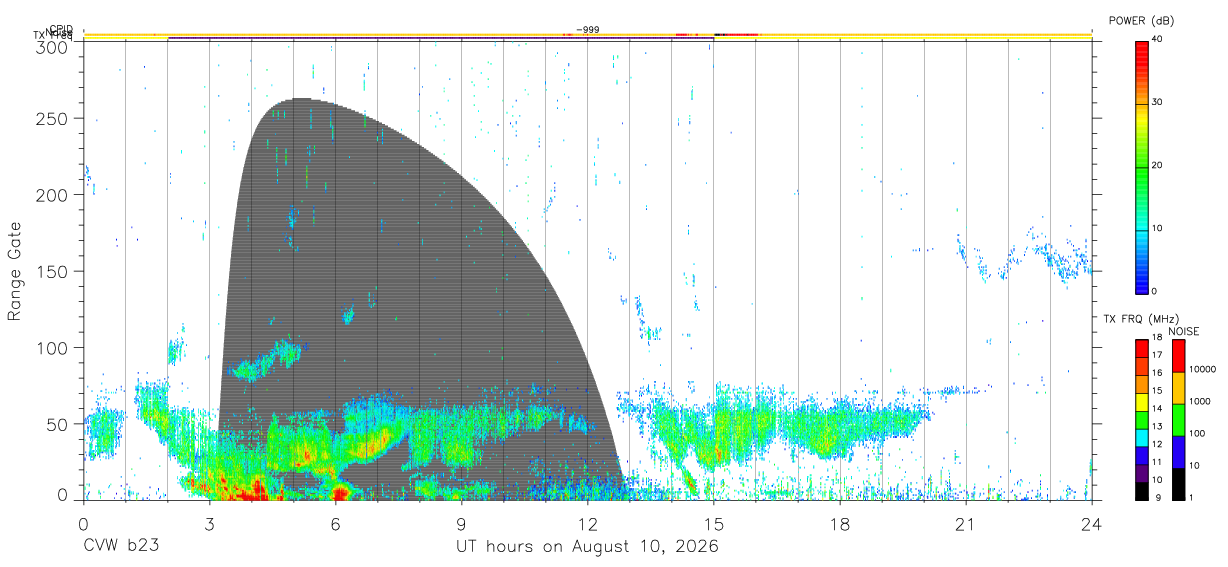Screen dimensions: 1228x567
Task: Click the NOISE legend title
Action: [x=1182, y=331]
